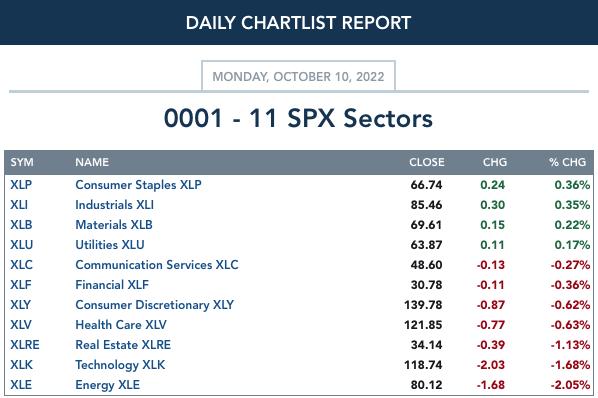Click the XLI symbol link

tap(19, 205)
